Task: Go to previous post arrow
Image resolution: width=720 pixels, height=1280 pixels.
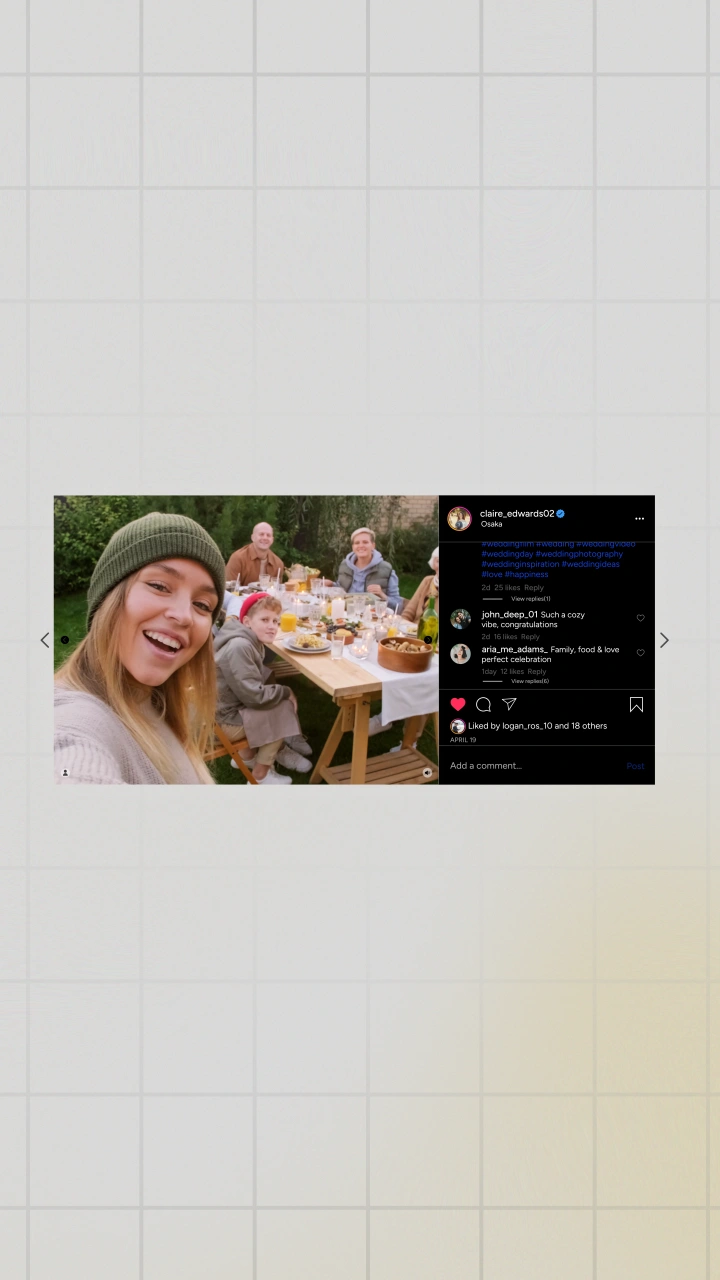Action: pyautogui.click(x=44, y=640)
